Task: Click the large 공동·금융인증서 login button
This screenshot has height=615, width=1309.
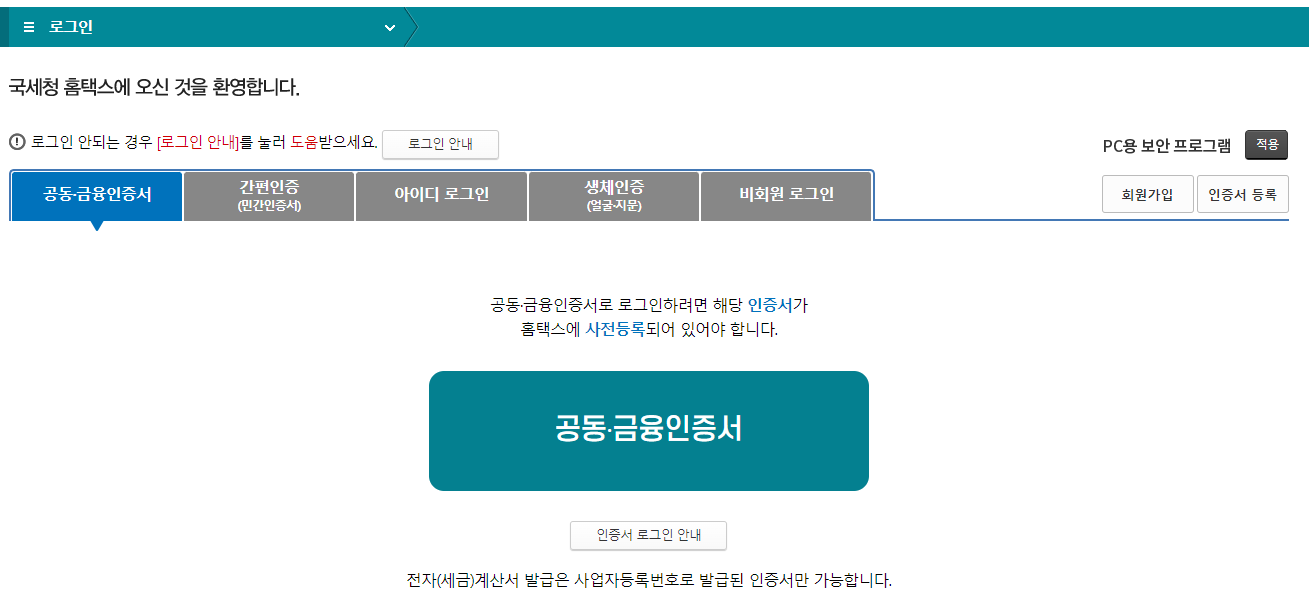Action: (649, 431)
